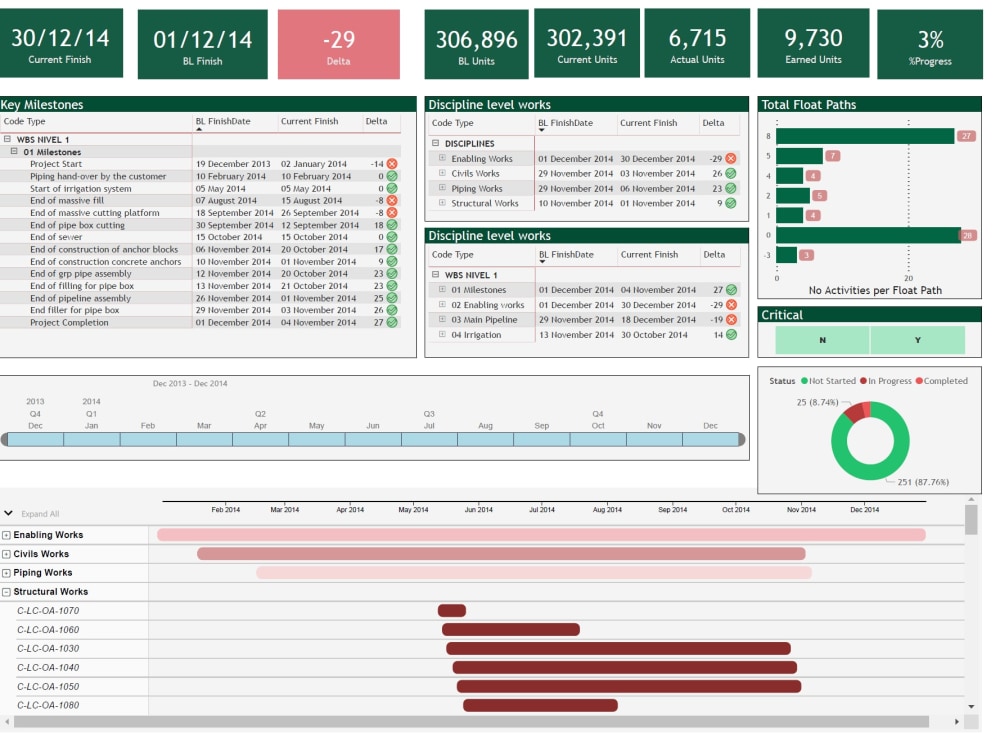
Task: Click red status icon for End of massive fill
Action: coord(392,200)
